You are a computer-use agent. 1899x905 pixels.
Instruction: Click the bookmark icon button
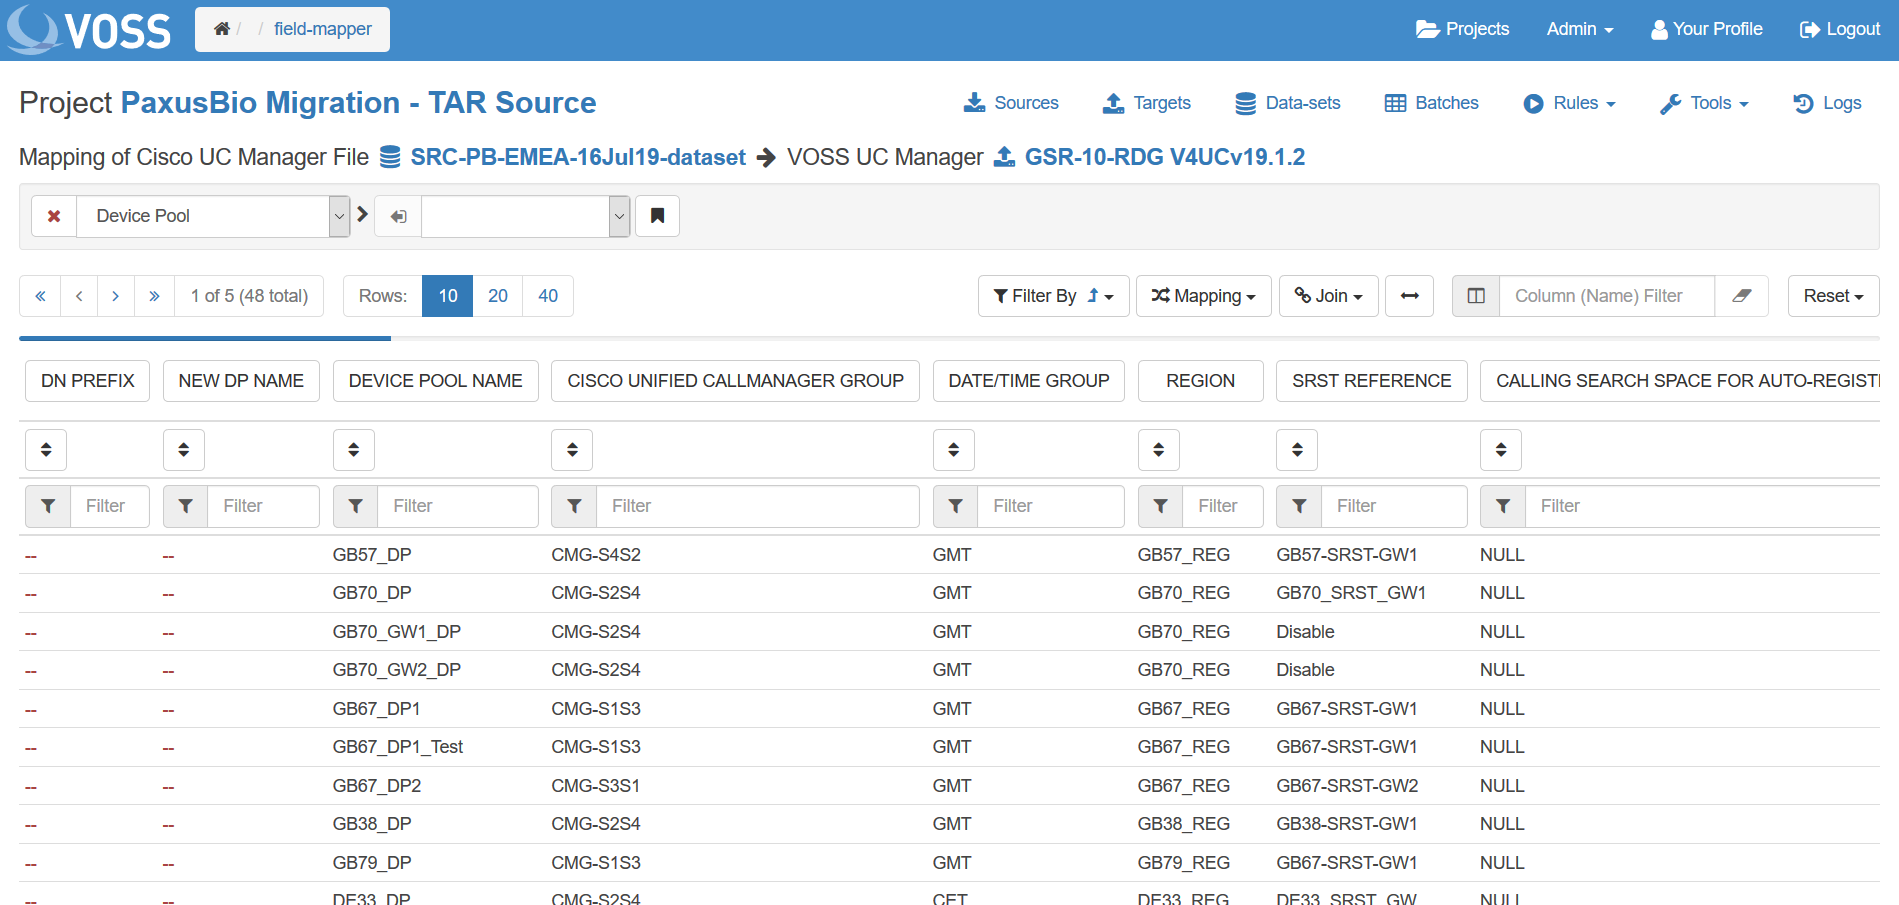pyautogui.click(x=657, y=216)
